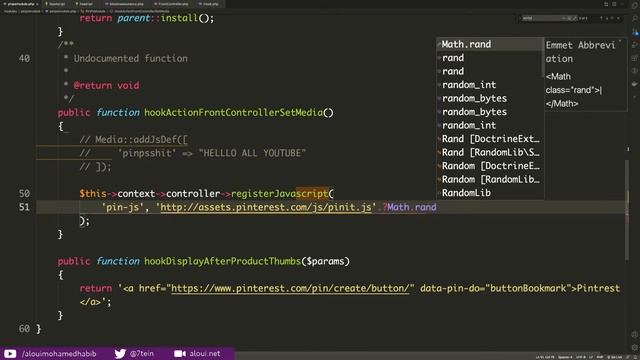Click the ?Math.rand text on line 51
This screenshot has height=360, width=640.
click(x=409, y=207)
